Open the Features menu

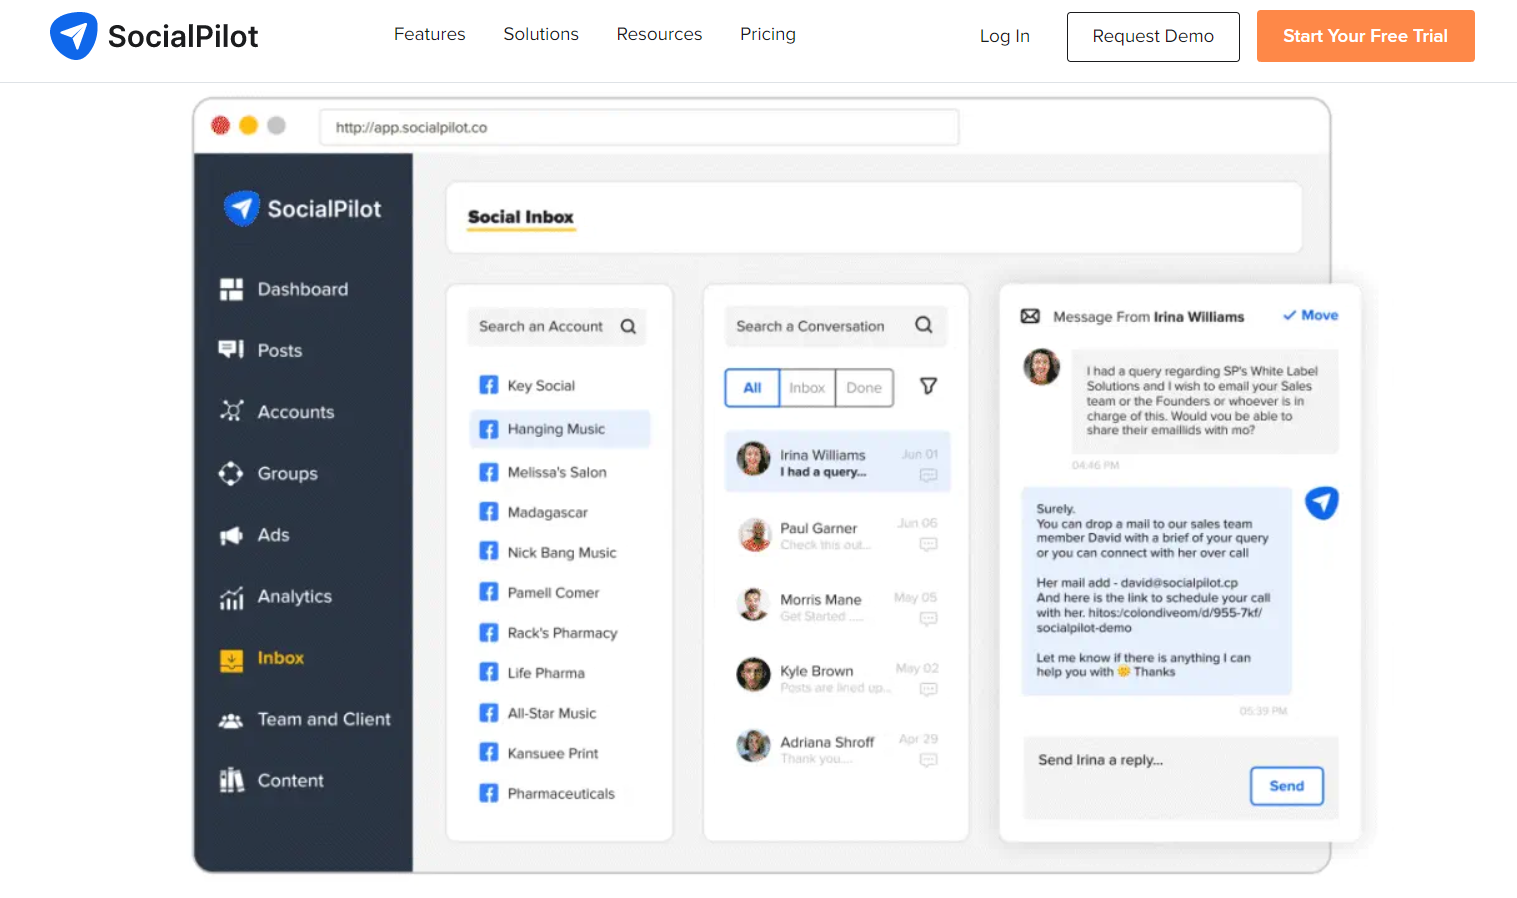pos(429,34)
